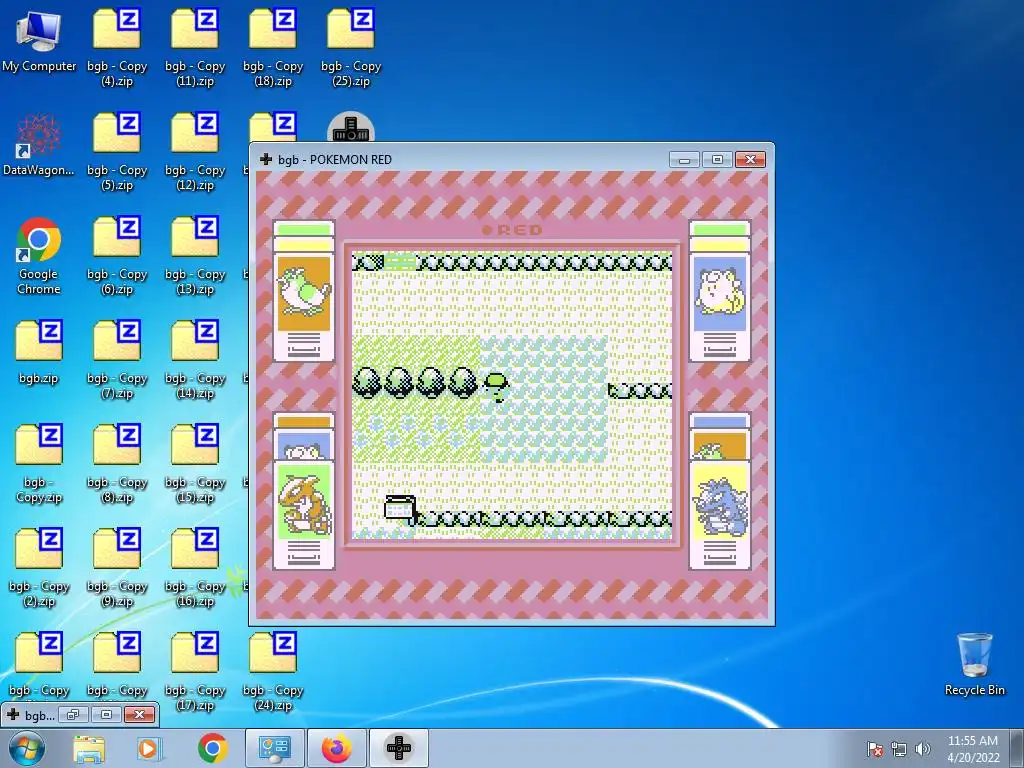Image resolution: width=1024 pixels, height=768 pixels.
Task: Close the bgb POKEMON RED window
Action: [750, 160]
